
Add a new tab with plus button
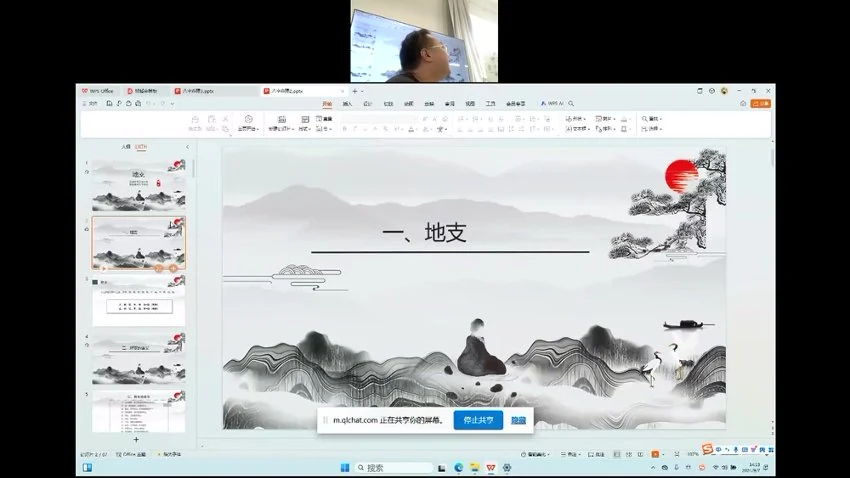pos(355,91)
